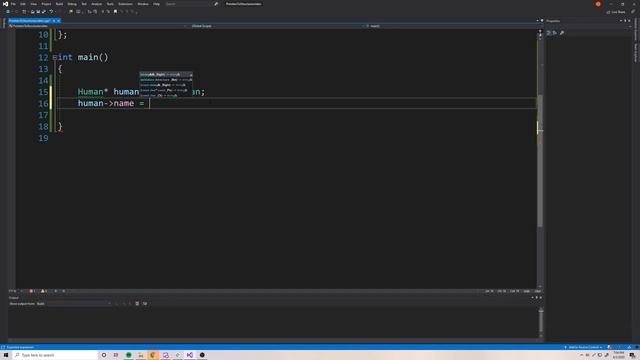The image size is (640, 360).
Task: Click the Save toolbar icon
Action: pyautogui.click(x=38, y=12)
